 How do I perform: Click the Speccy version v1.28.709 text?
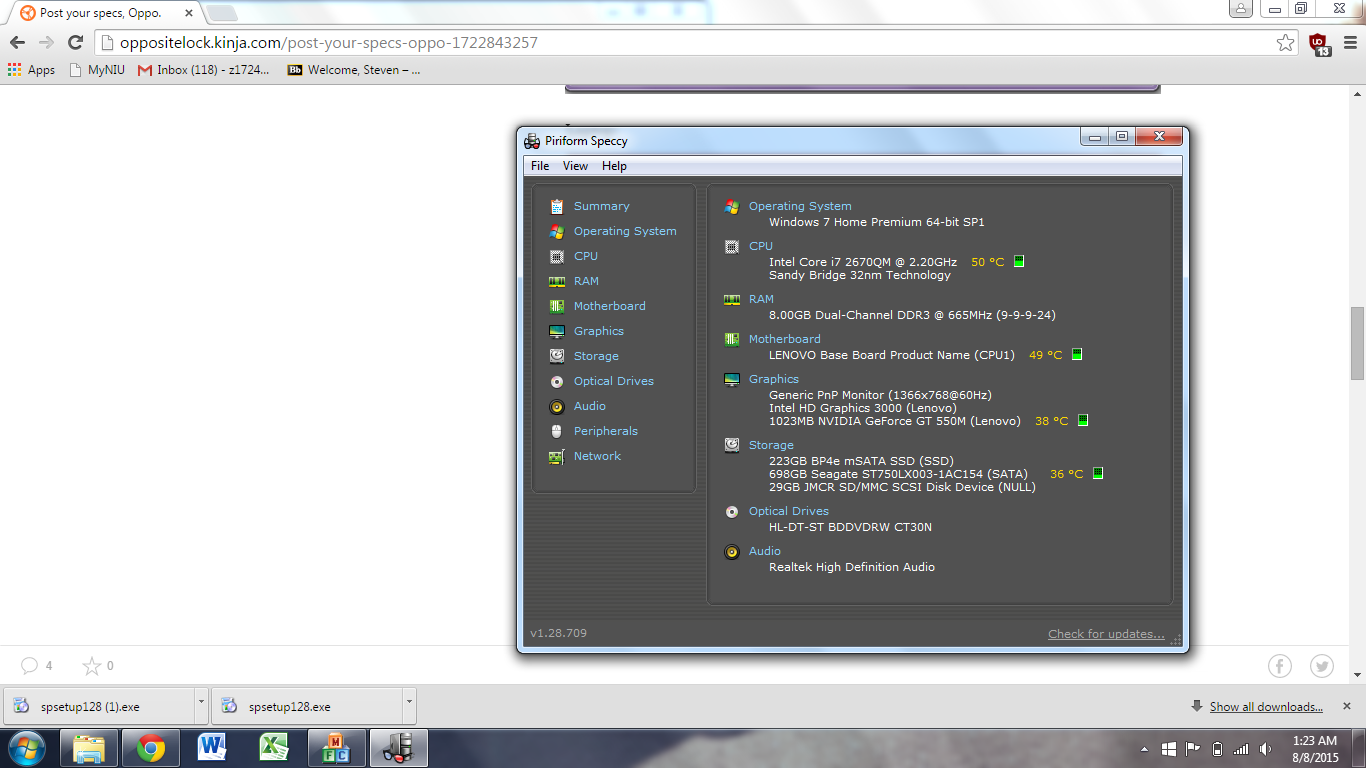pos(558,633)
